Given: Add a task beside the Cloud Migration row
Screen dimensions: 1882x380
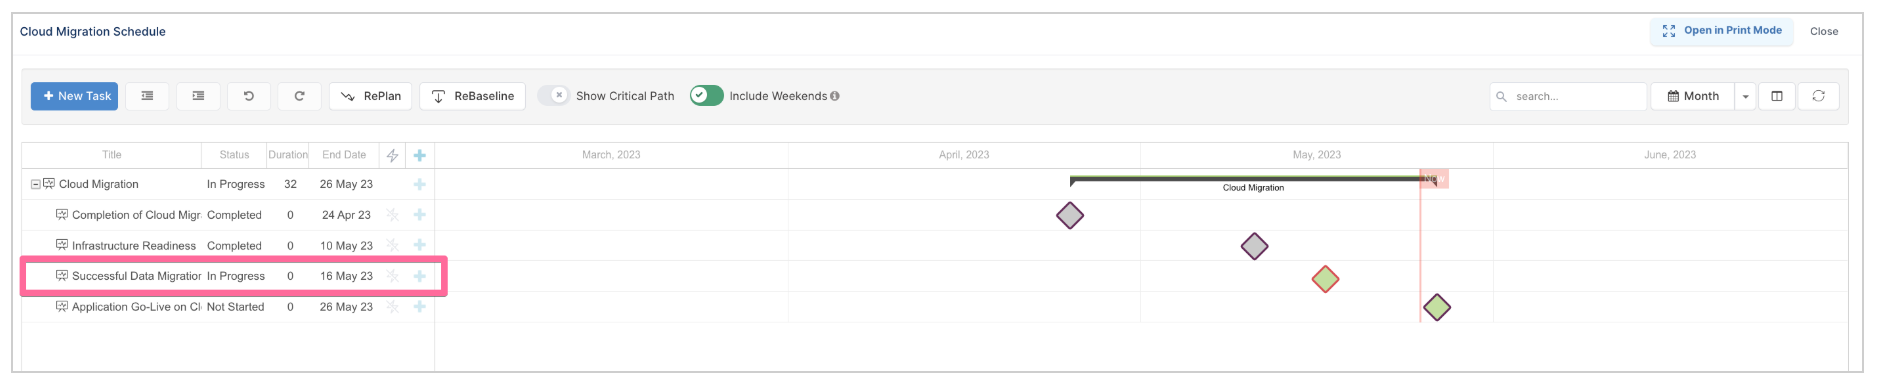Looking at the screenshot, I should coord(420,184).
